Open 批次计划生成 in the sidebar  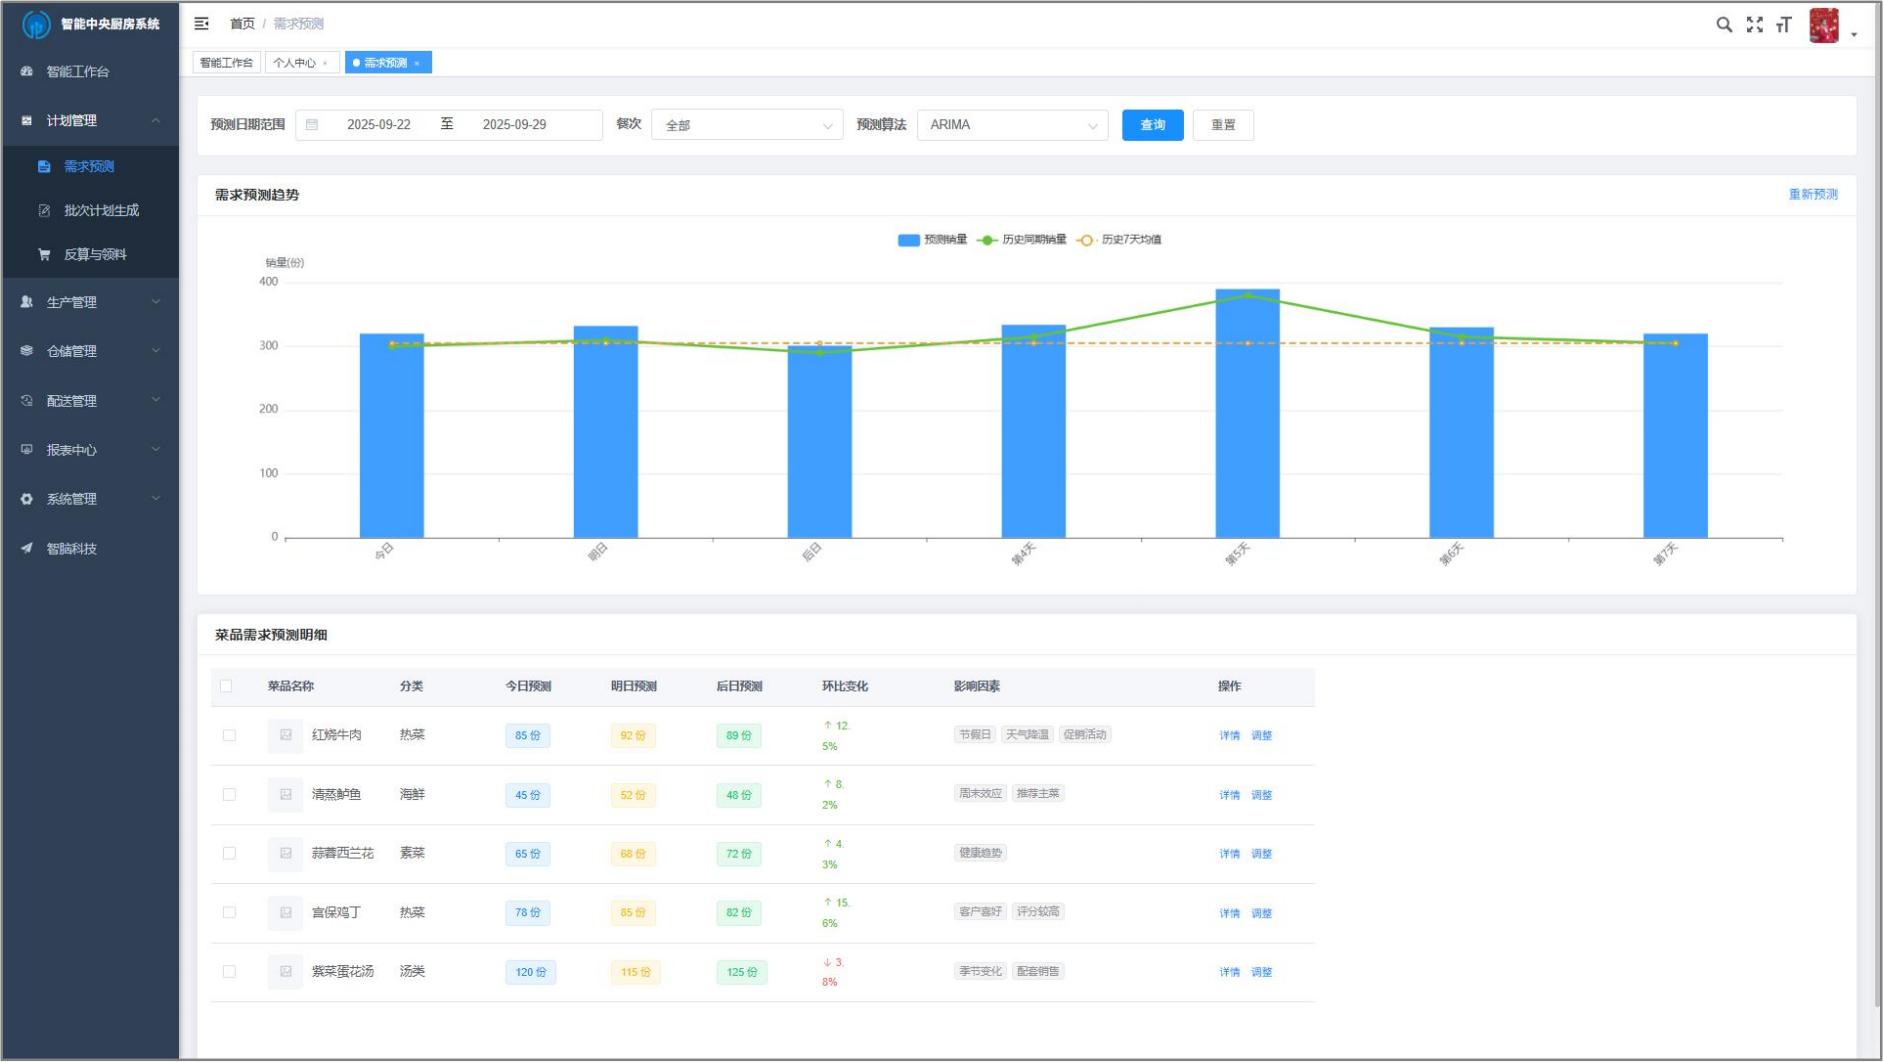101,210
